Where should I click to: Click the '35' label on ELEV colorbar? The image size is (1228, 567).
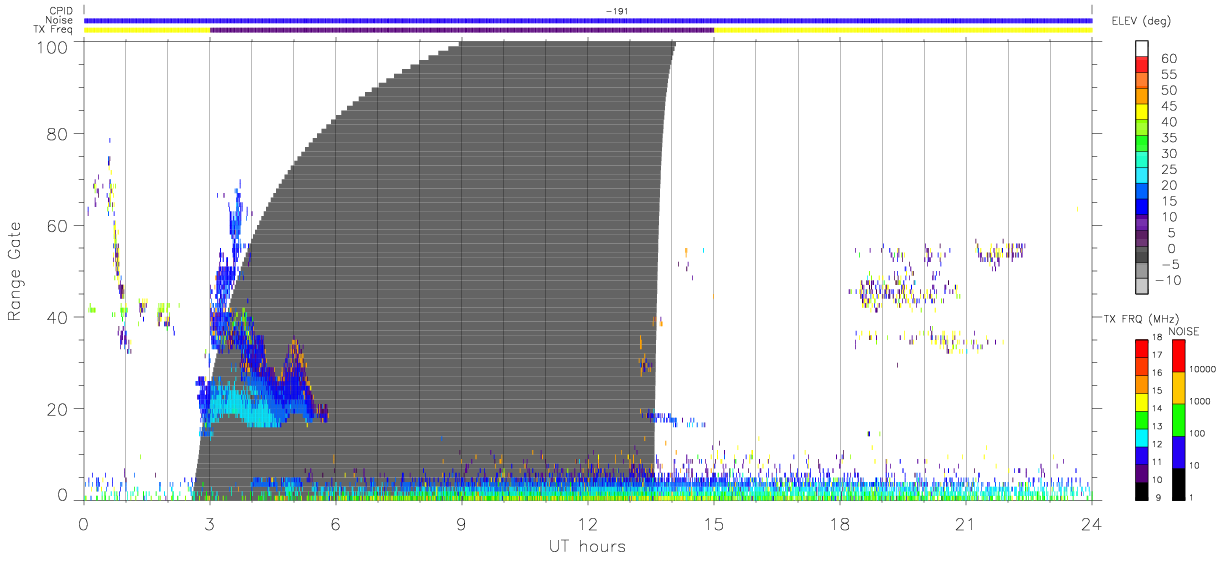(1169, 138)
